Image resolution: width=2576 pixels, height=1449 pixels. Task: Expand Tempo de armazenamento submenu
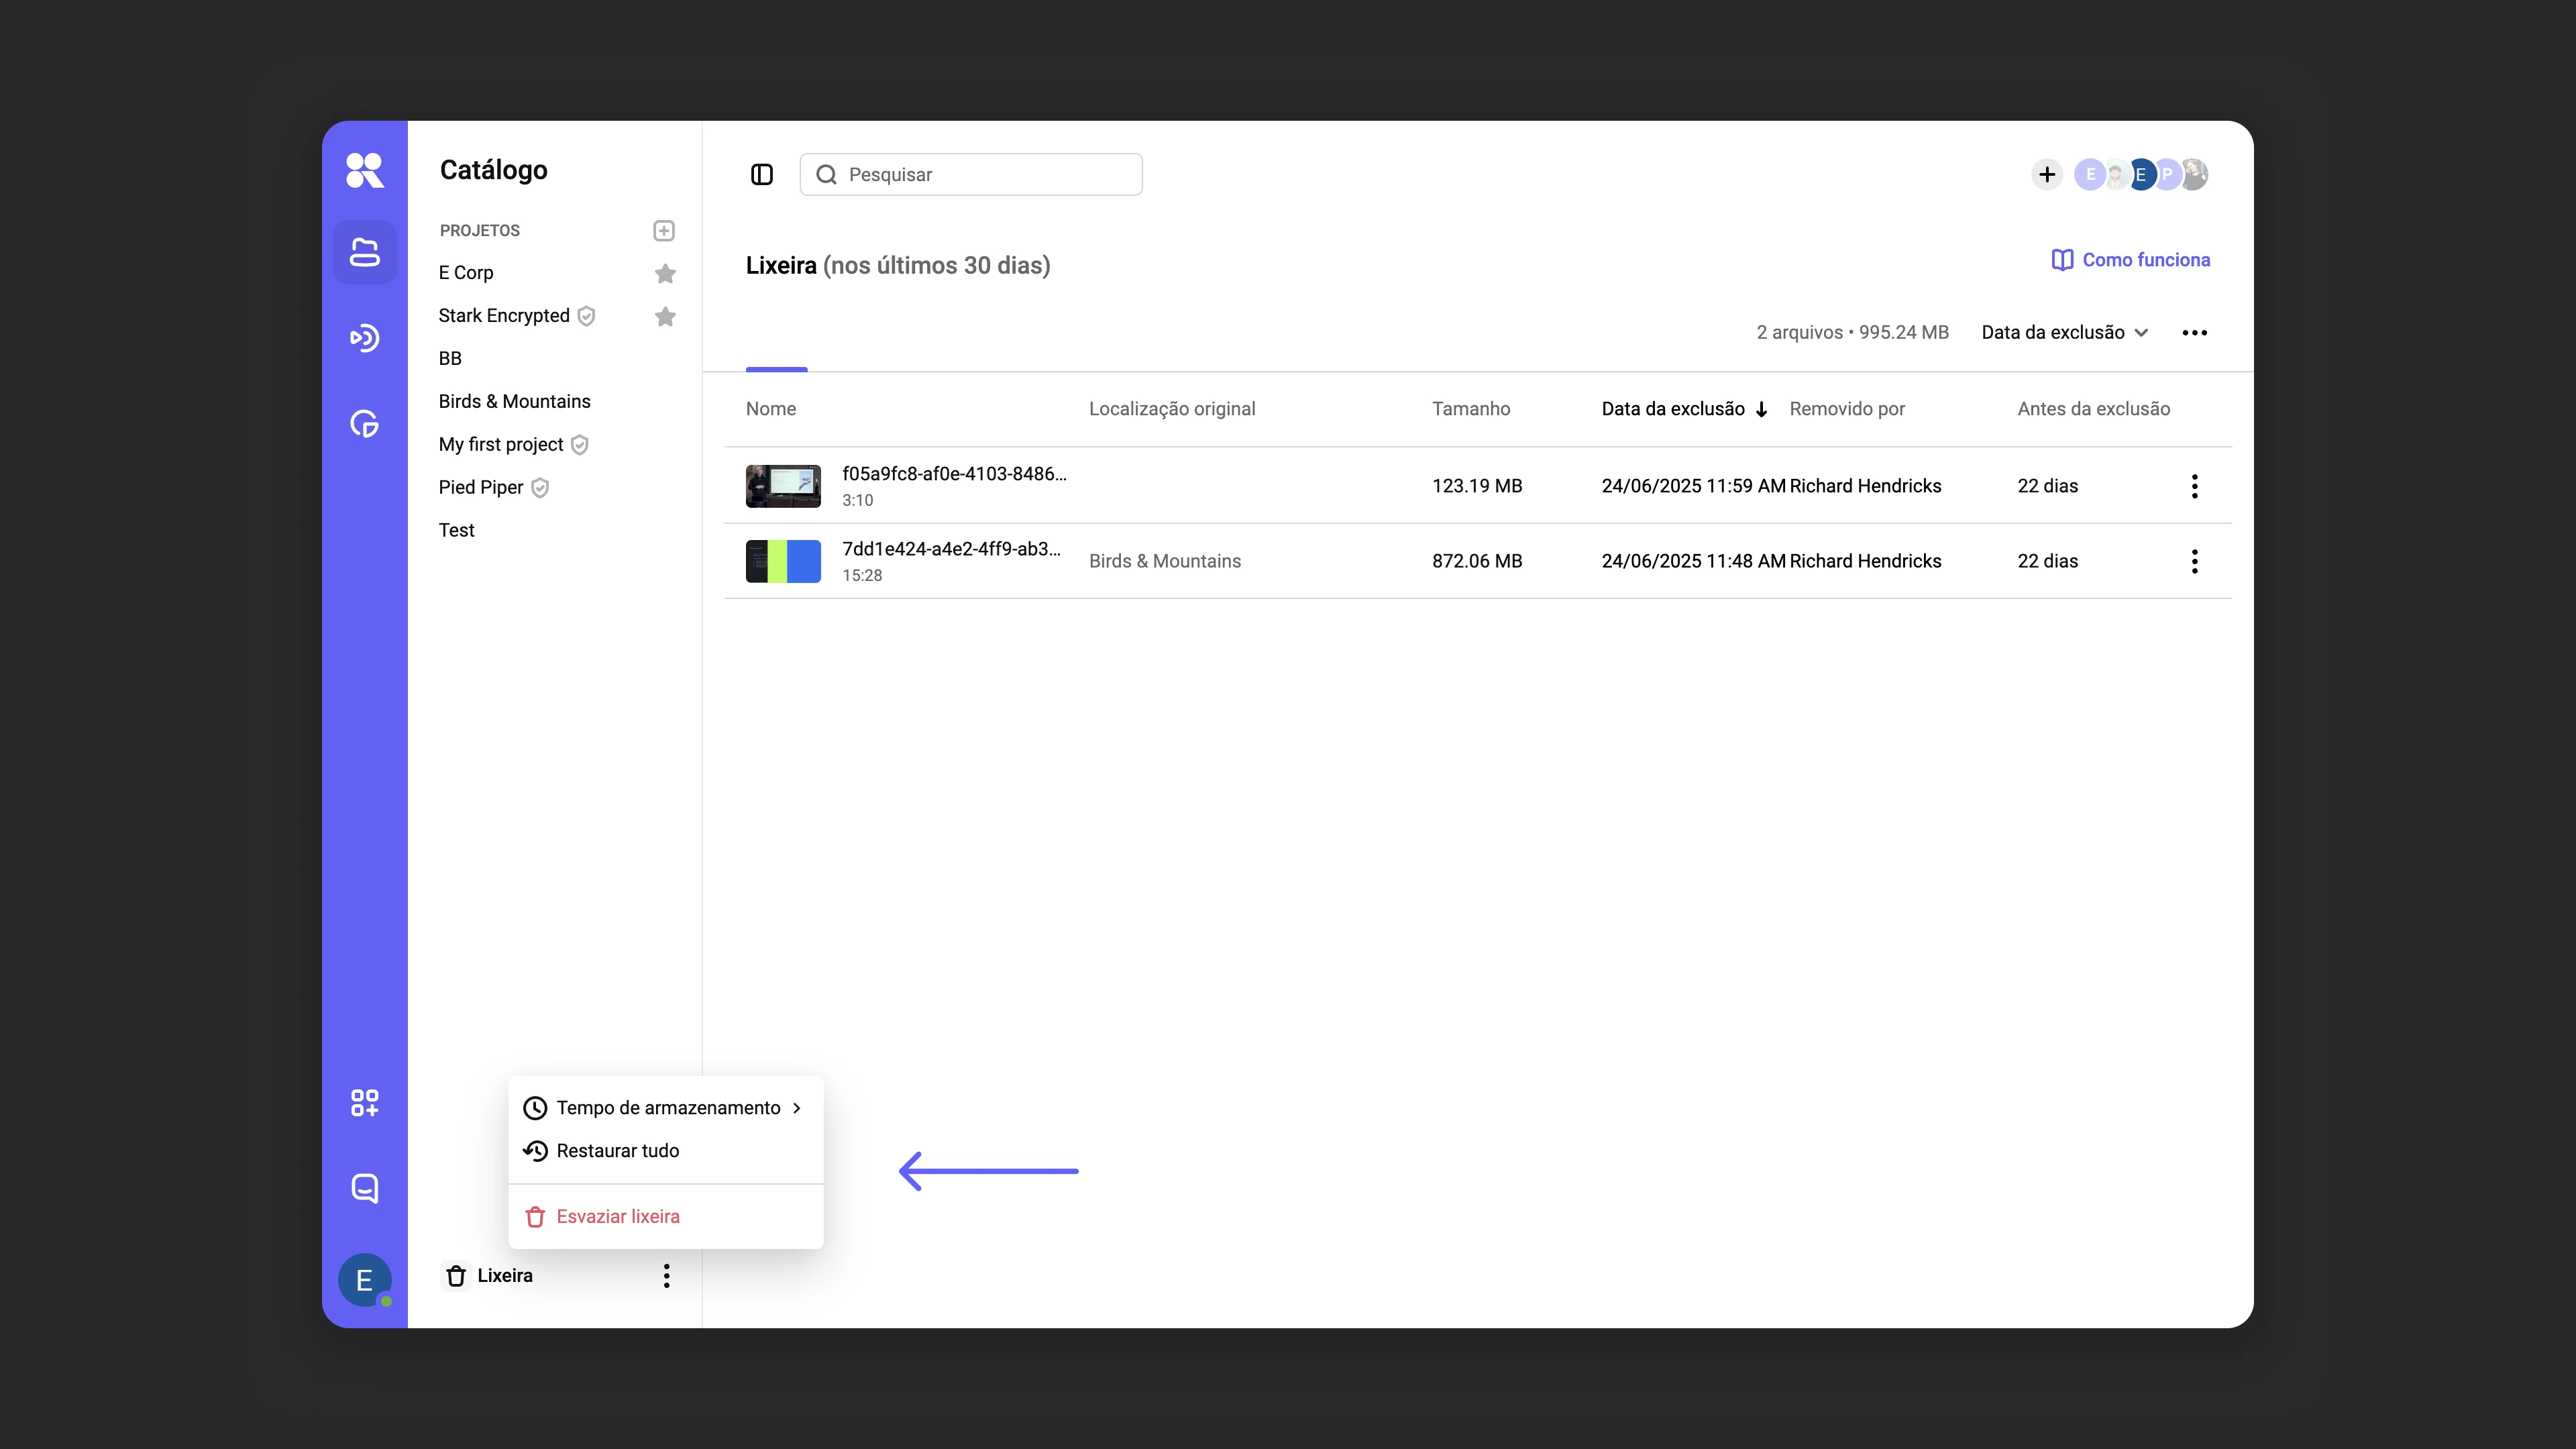point(666,1108)
